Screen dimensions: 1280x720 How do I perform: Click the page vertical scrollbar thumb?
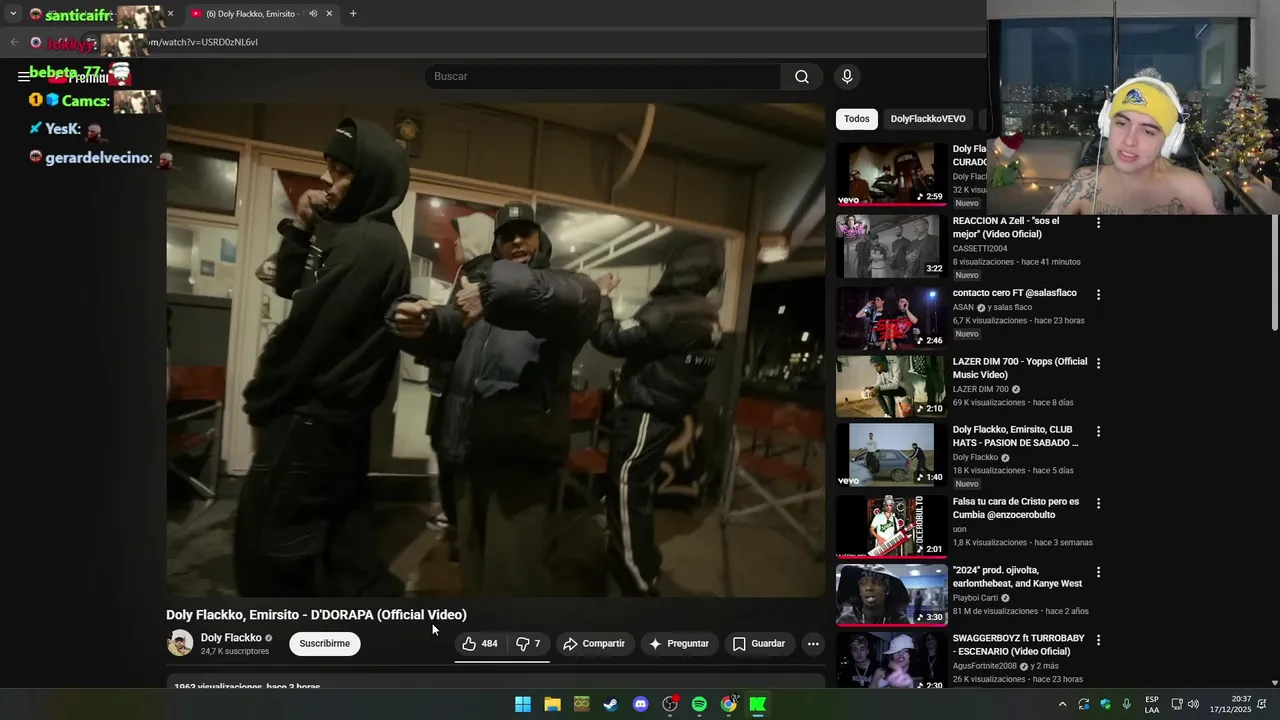click(1274, 270)
